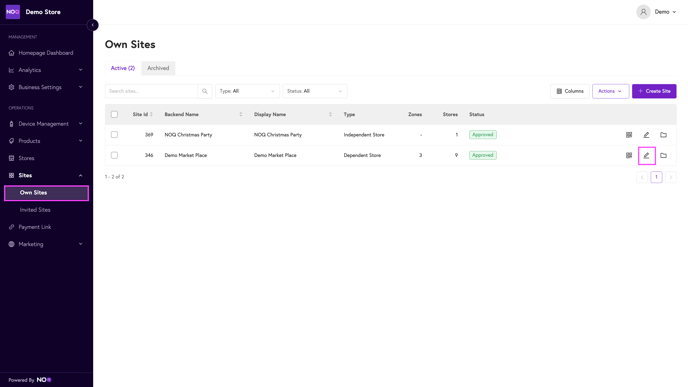Open the Status filter dropdown
This screenshot has height=387, width=688.
[315, 91]
